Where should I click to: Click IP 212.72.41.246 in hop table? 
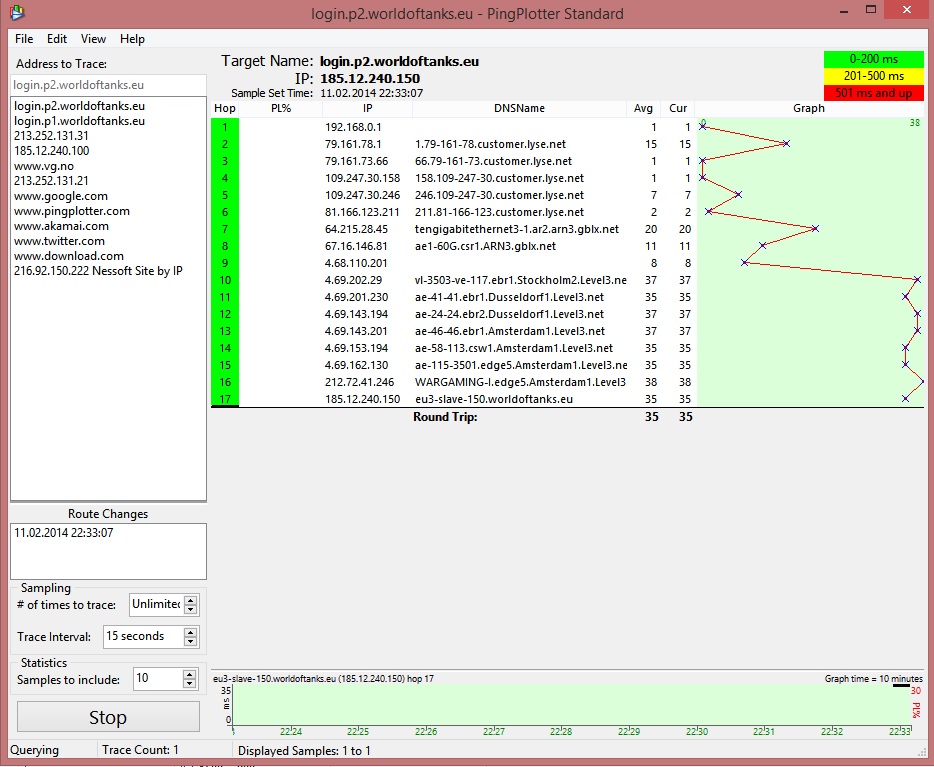[359, 382]
